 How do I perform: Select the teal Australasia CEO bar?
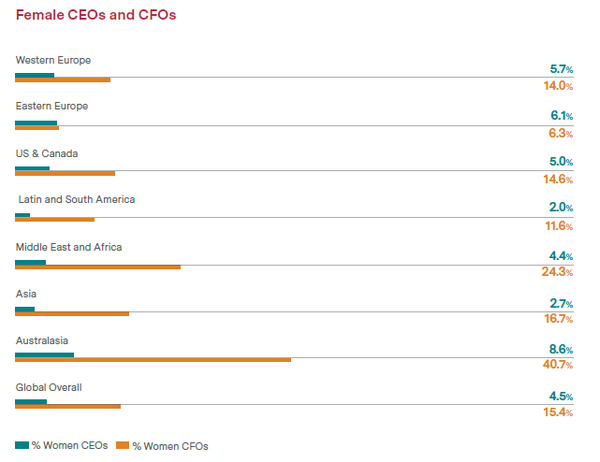[44, 353]
